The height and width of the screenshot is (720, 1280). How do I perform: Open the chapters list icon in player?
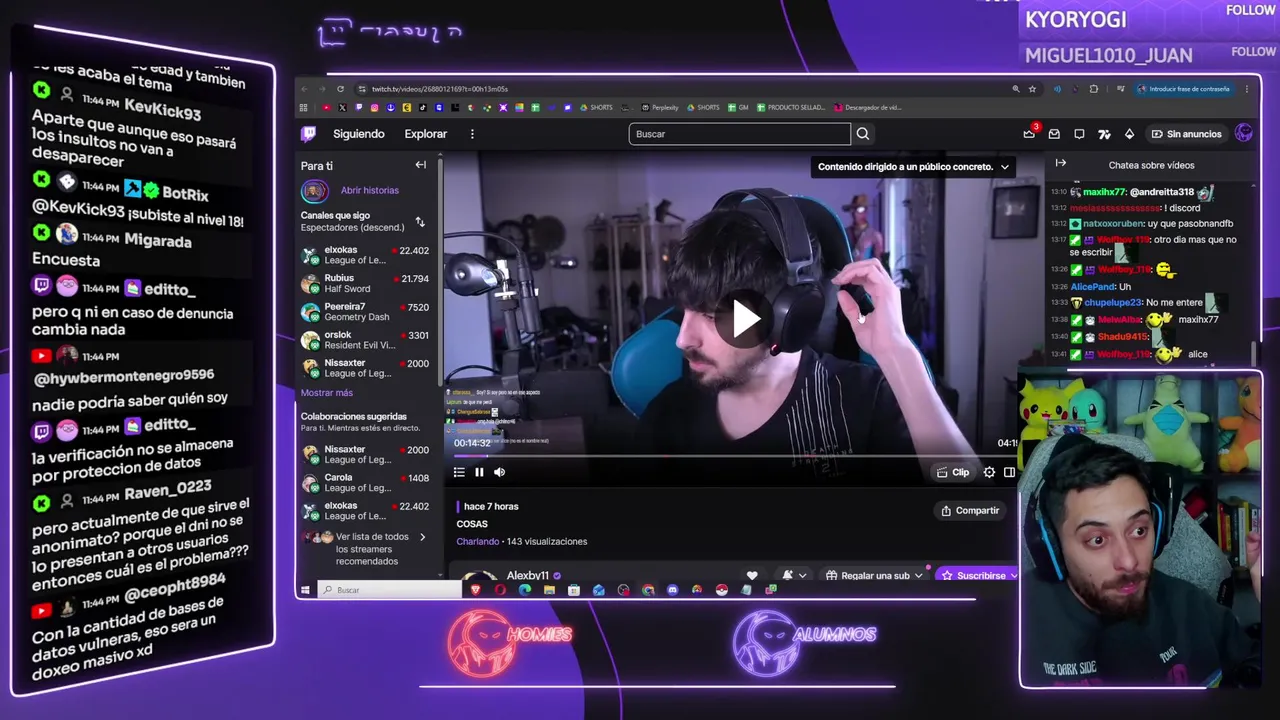[459, 472]
